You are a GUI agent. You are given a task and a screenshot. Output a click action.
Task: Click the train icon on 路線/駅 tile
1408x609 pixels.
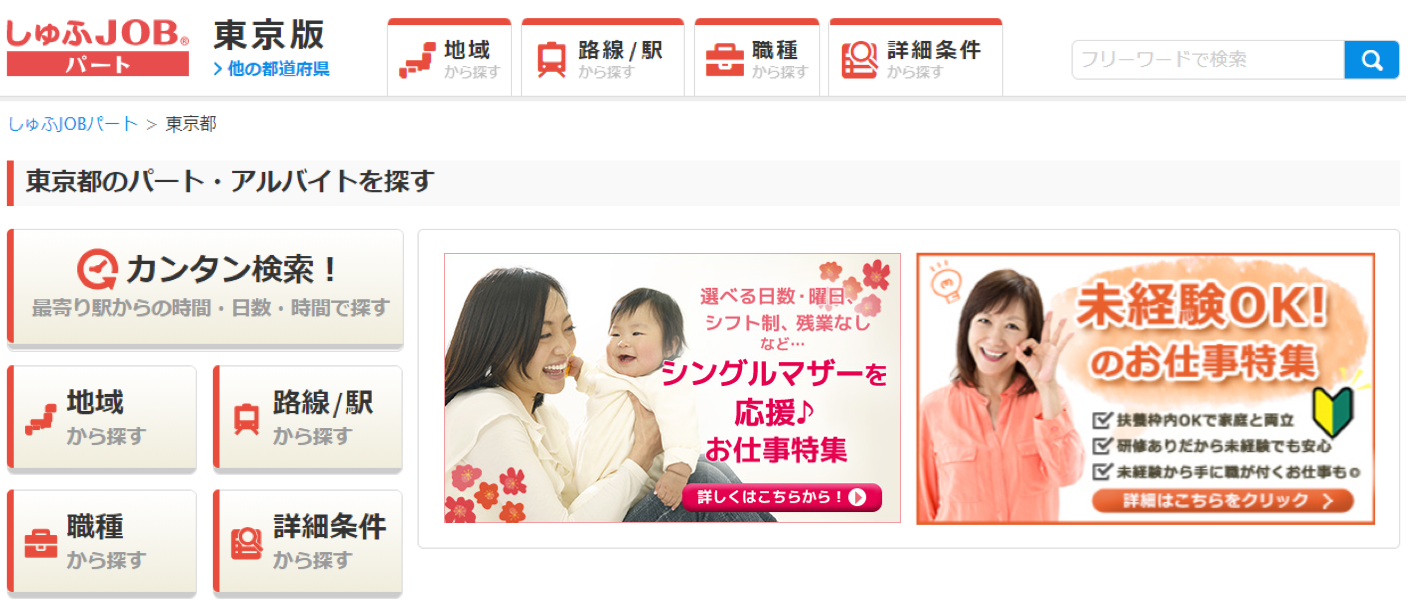246,419
